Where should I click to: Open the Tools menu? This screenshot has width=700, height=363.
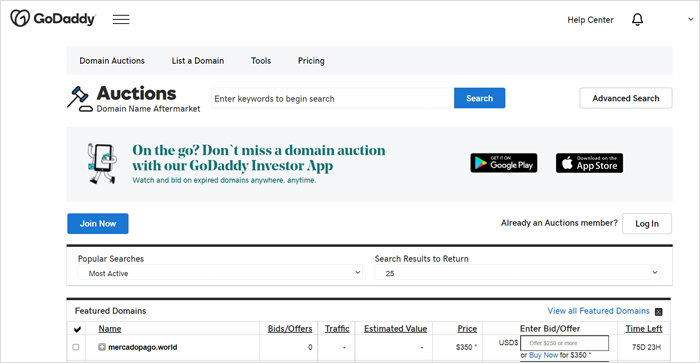pos(261,61)
